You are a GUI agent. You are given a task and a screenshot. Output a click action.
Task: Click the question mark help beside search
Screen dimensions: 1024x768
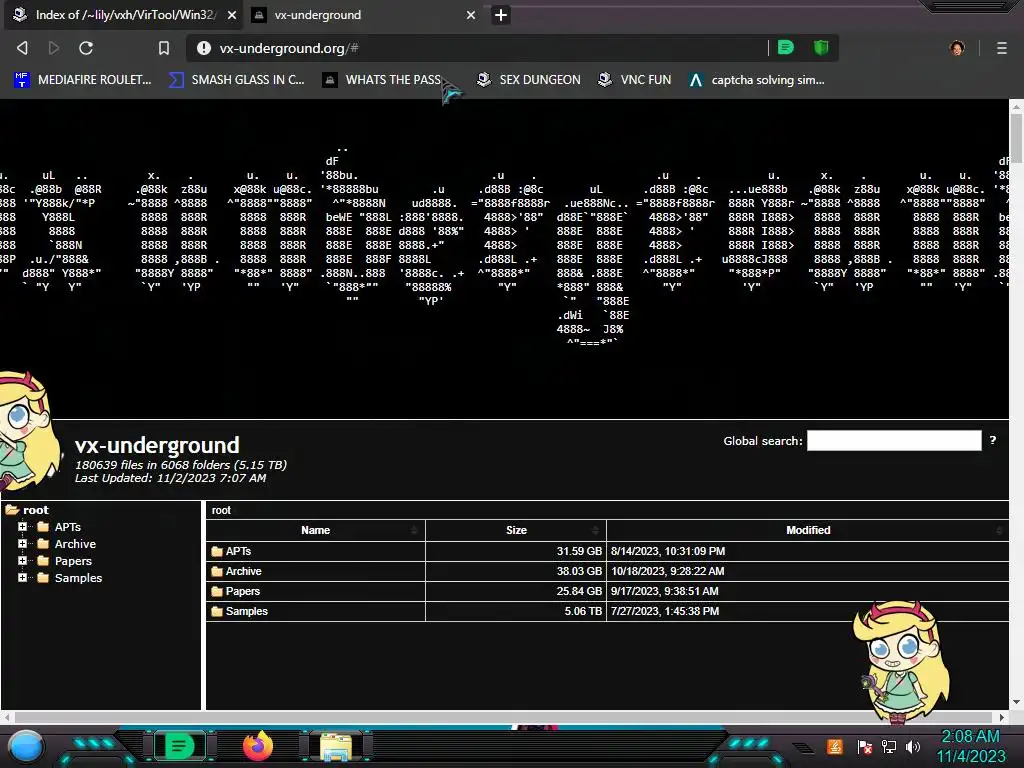pos(993,440)
